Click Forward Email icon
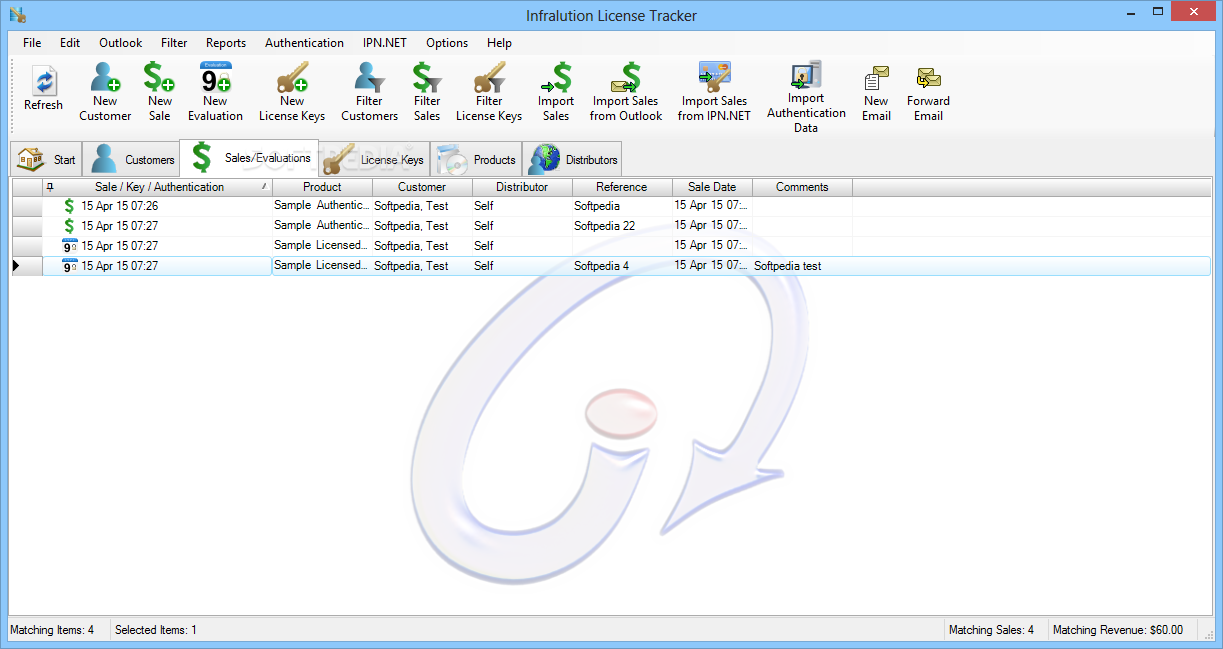Image resolution: width=1223 pixels, height=649 pixels. (x=928, y=92)
